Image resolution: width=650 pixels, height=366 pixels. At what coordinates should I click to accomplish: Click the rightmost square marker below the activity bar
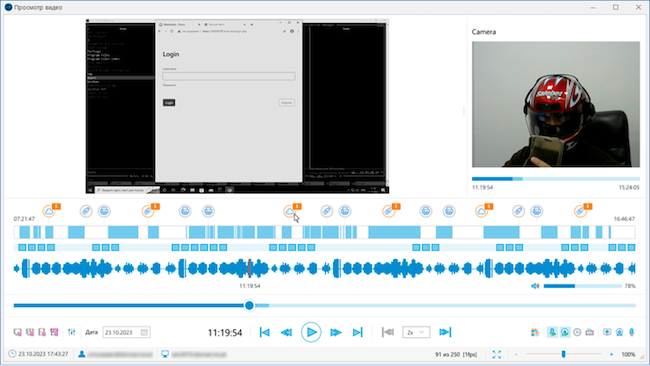[x=631, y=247]
